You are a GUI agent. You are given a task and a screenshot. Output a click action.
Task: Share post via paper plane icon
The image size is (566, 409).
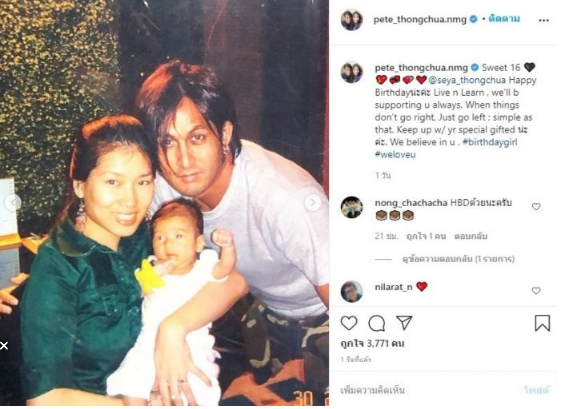pyautogui.click(x=404, y=322)
